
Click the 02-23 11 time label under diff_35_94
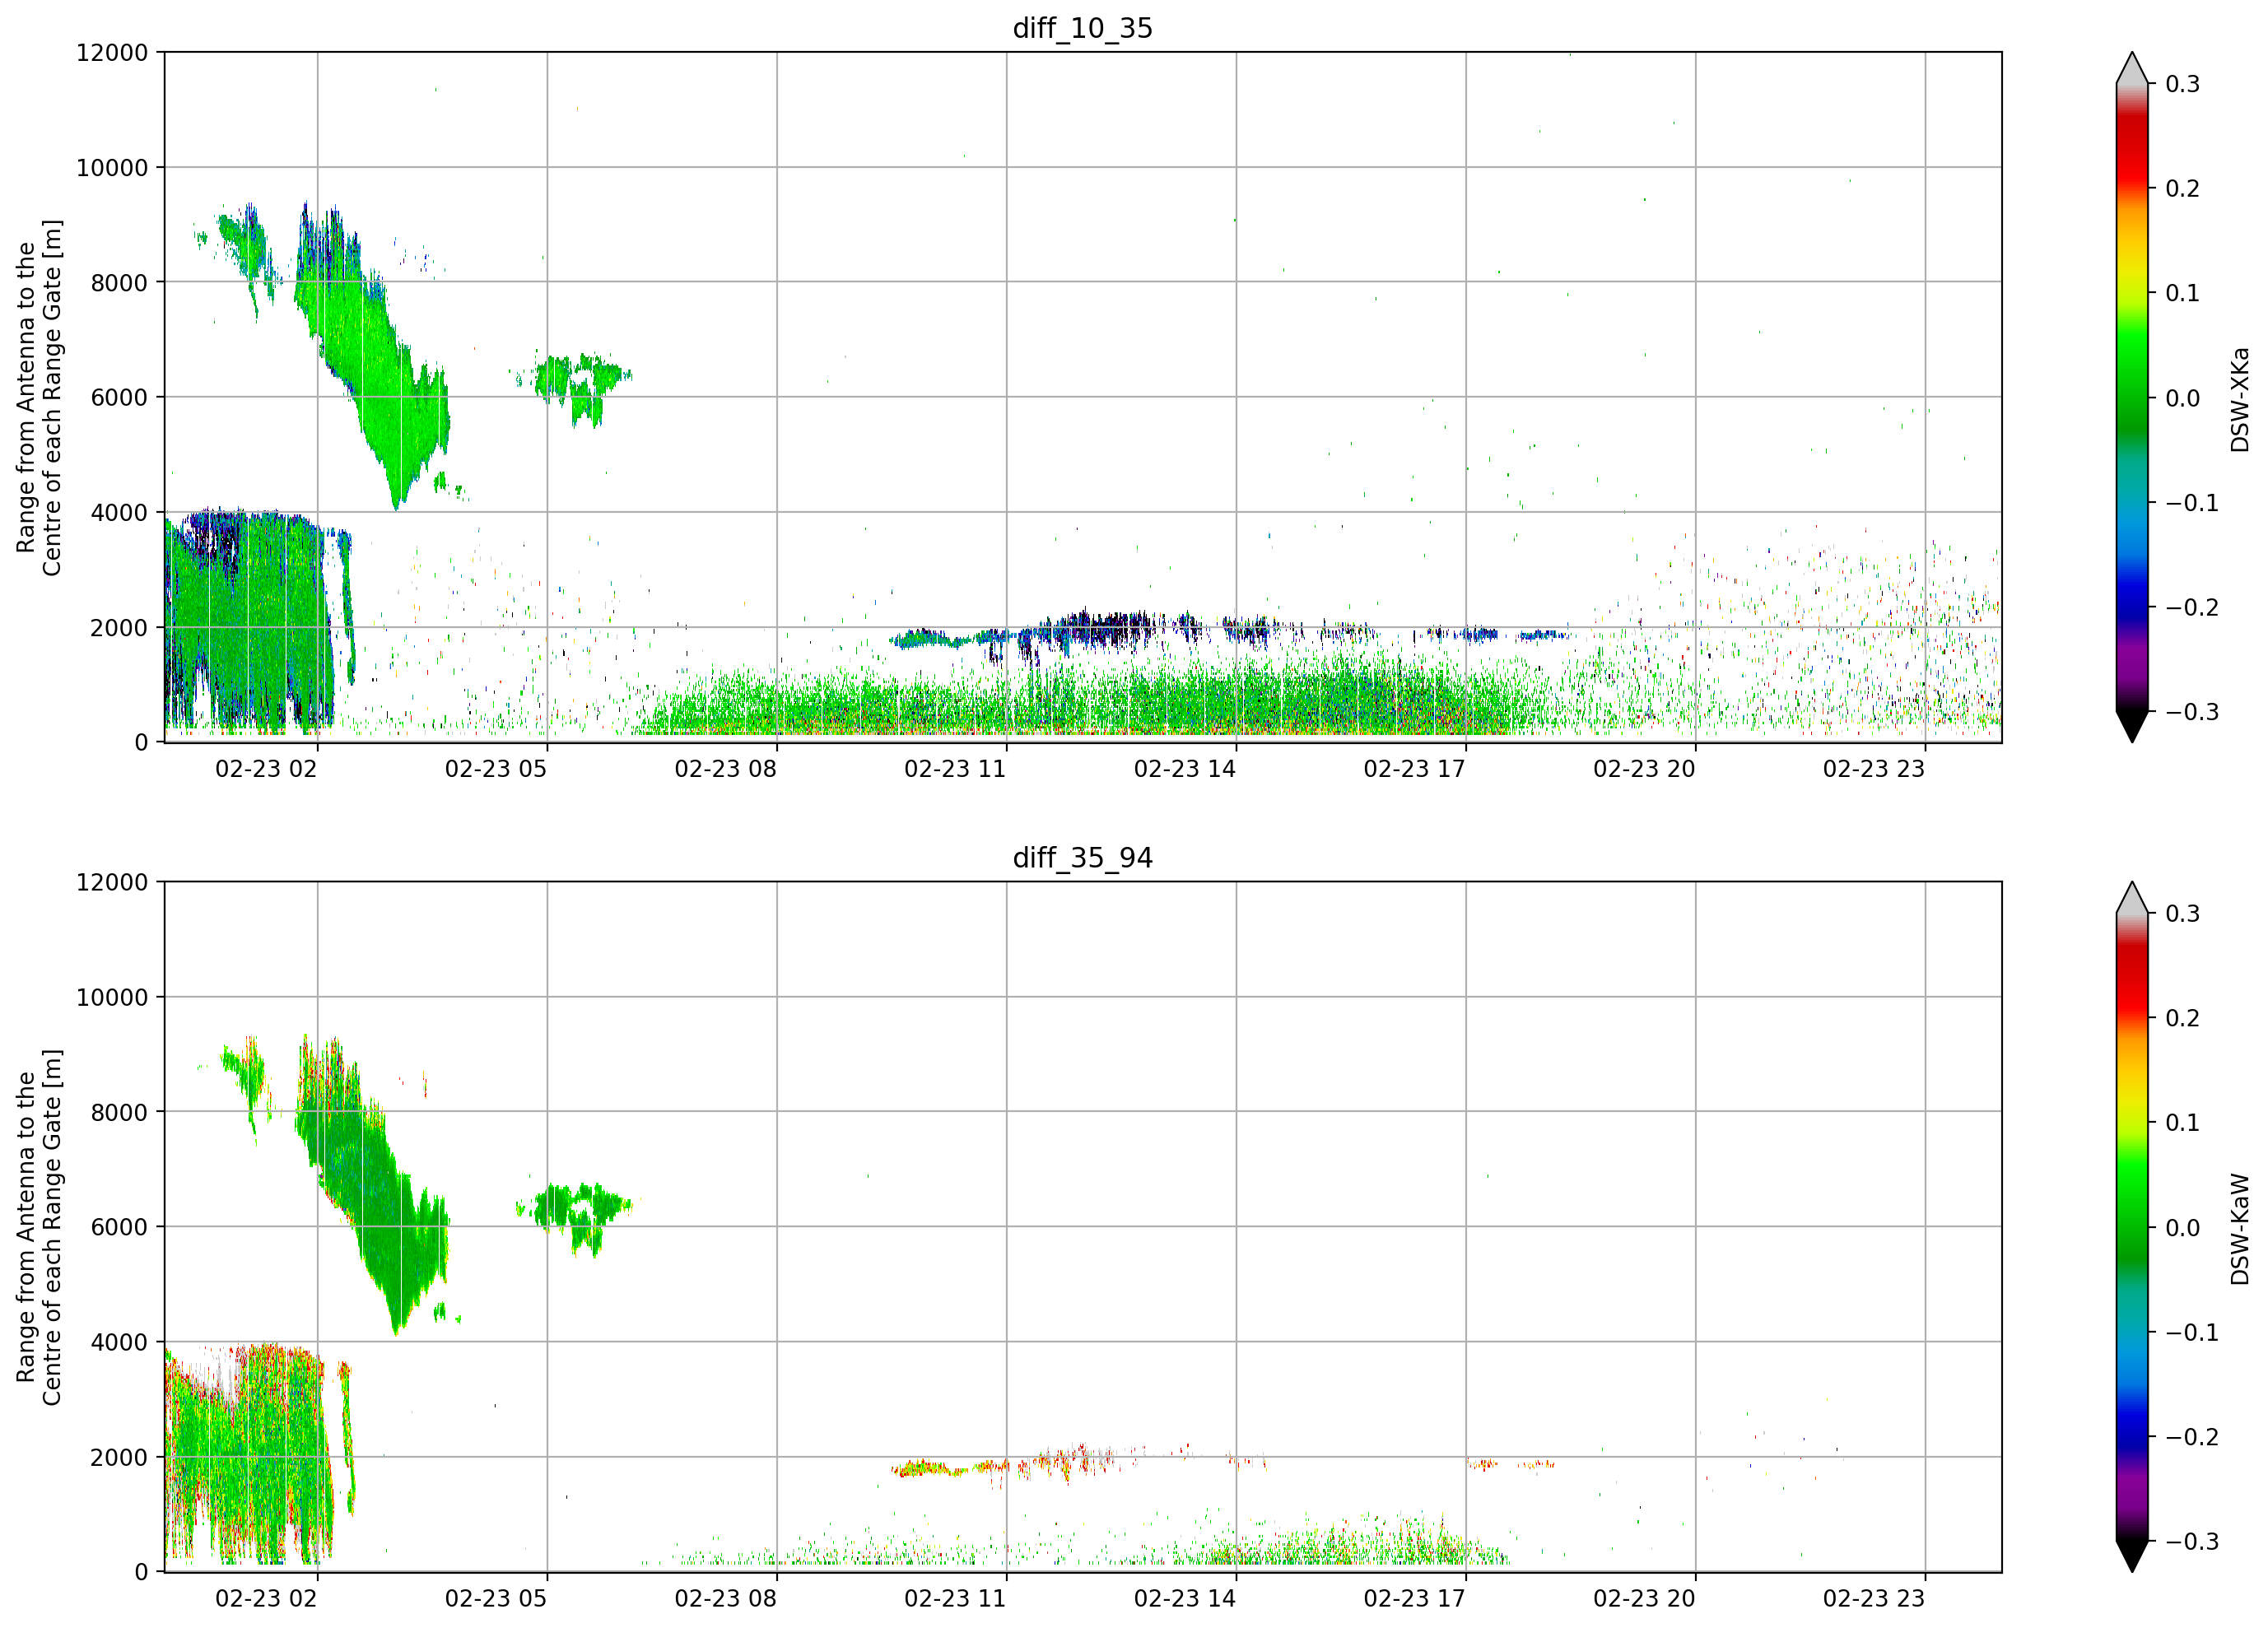coord(955,1599)
